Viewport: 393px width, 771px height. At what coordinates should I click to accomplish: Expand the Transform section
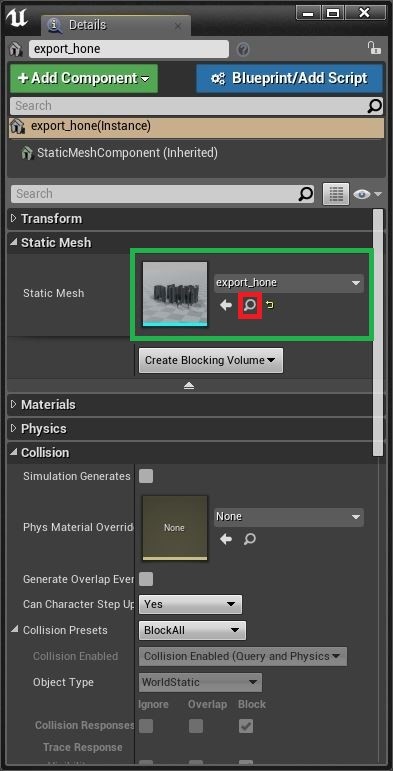14,218
